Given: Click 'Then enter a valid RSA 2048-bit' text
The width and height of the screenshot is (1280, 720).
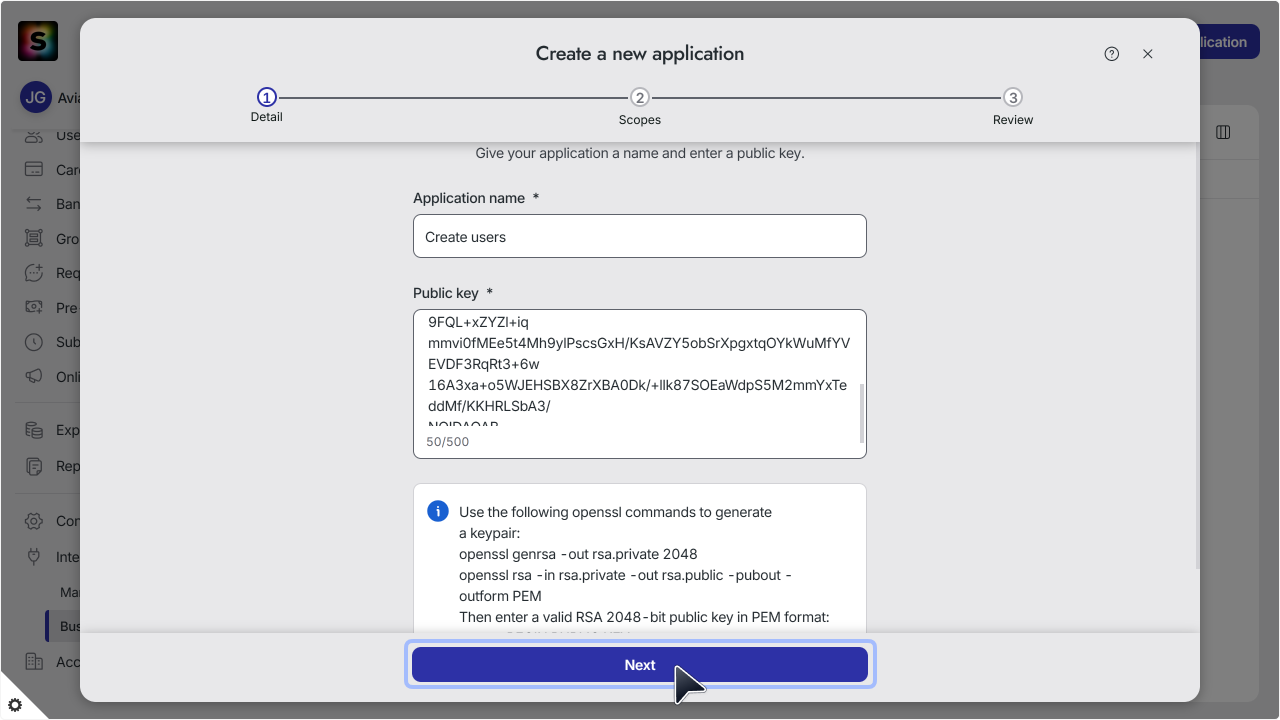Looking at the screenshot, I should pos(644,617).
